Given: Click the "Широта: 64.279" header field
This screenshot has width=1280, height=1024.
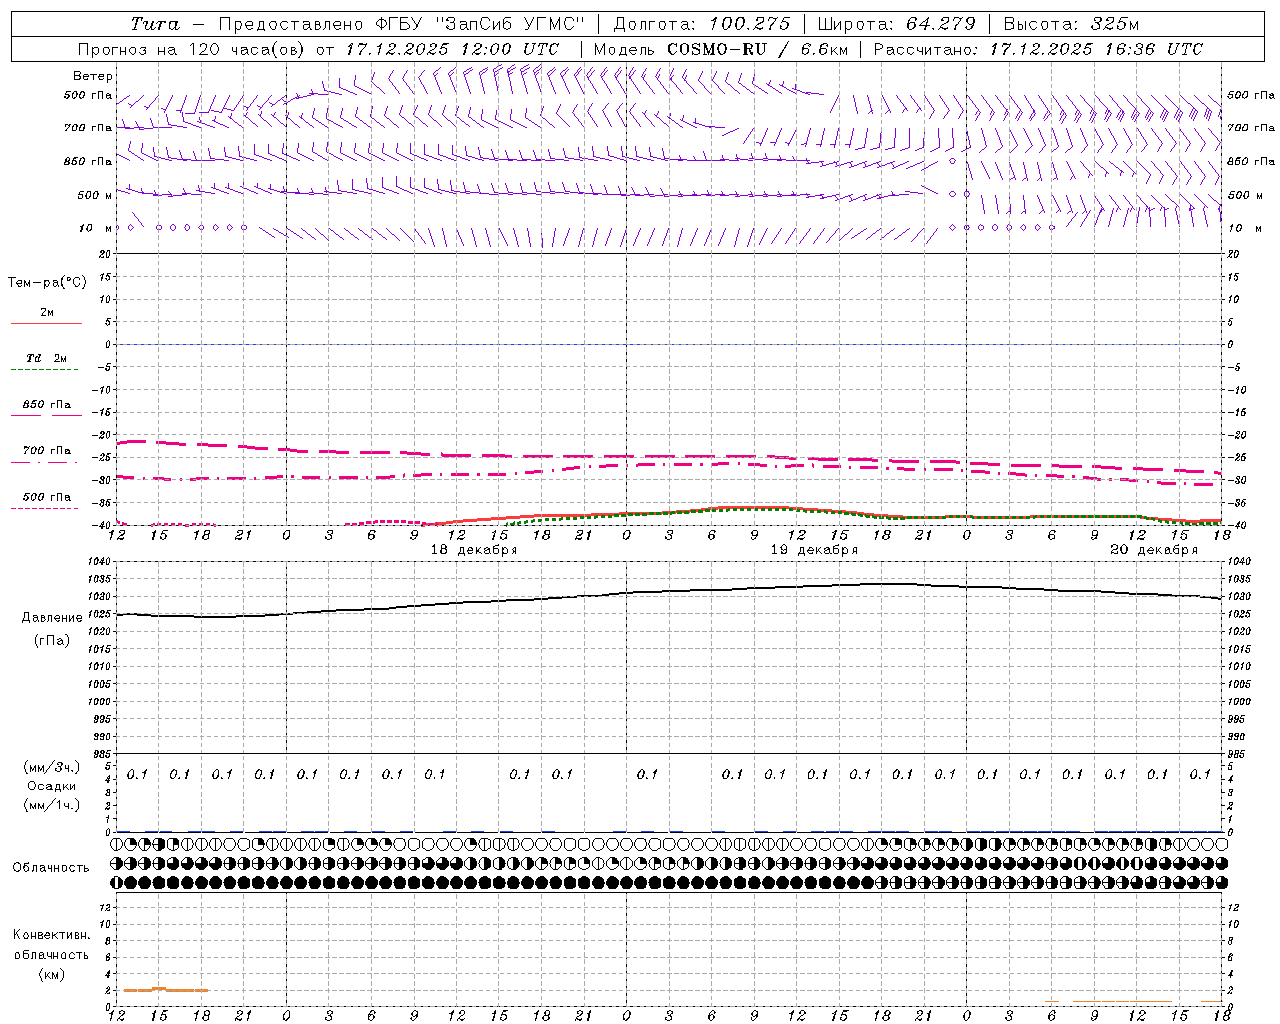Looking at the screenshot, I should click(896, 24).
